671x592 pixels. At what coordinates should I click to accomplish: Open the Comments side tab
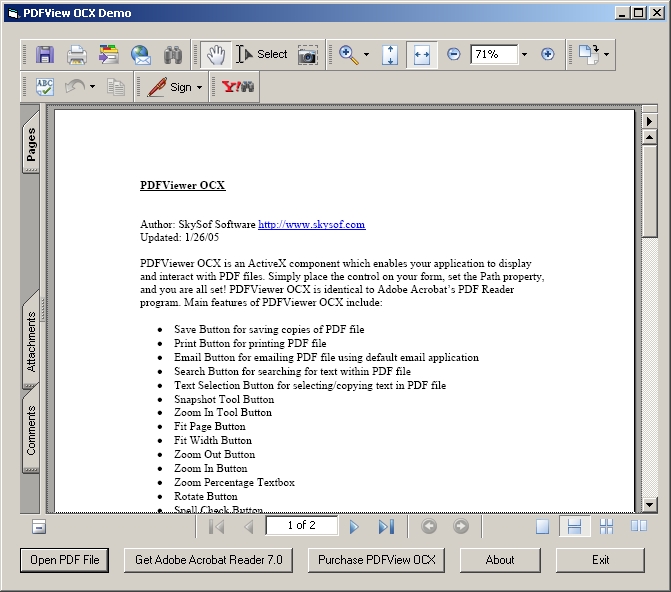click(x=31, y=430)
